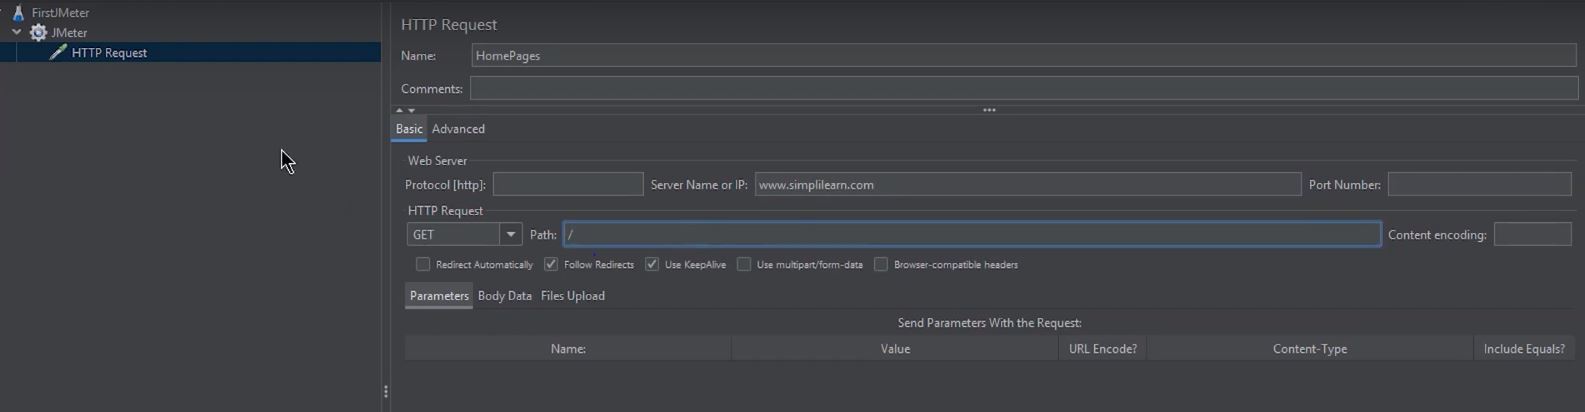Screen dimensions: 1585x412
Task: Switch to the Advanced tab
Action: [458, 129]
